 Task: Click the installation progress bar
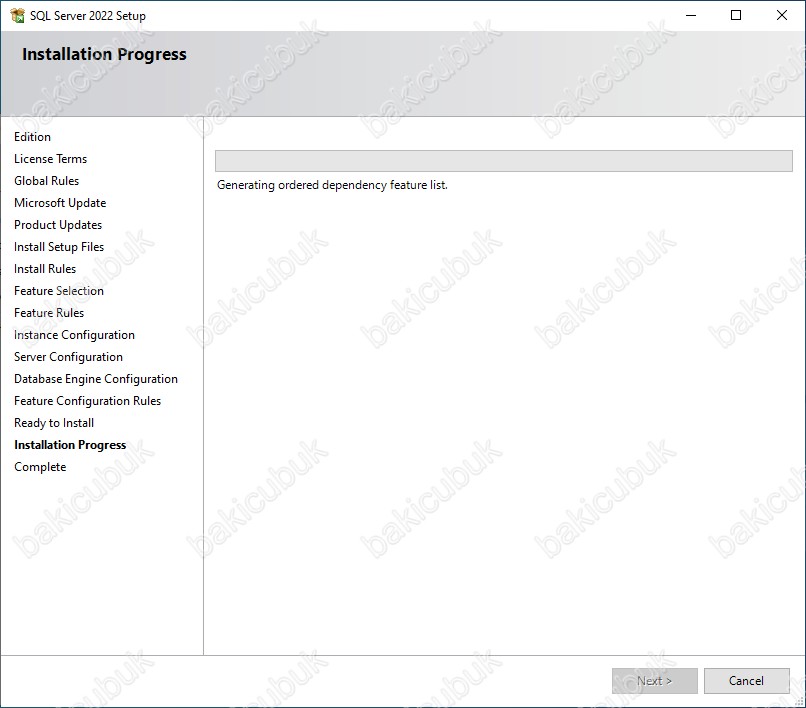[x=504, y=161]
